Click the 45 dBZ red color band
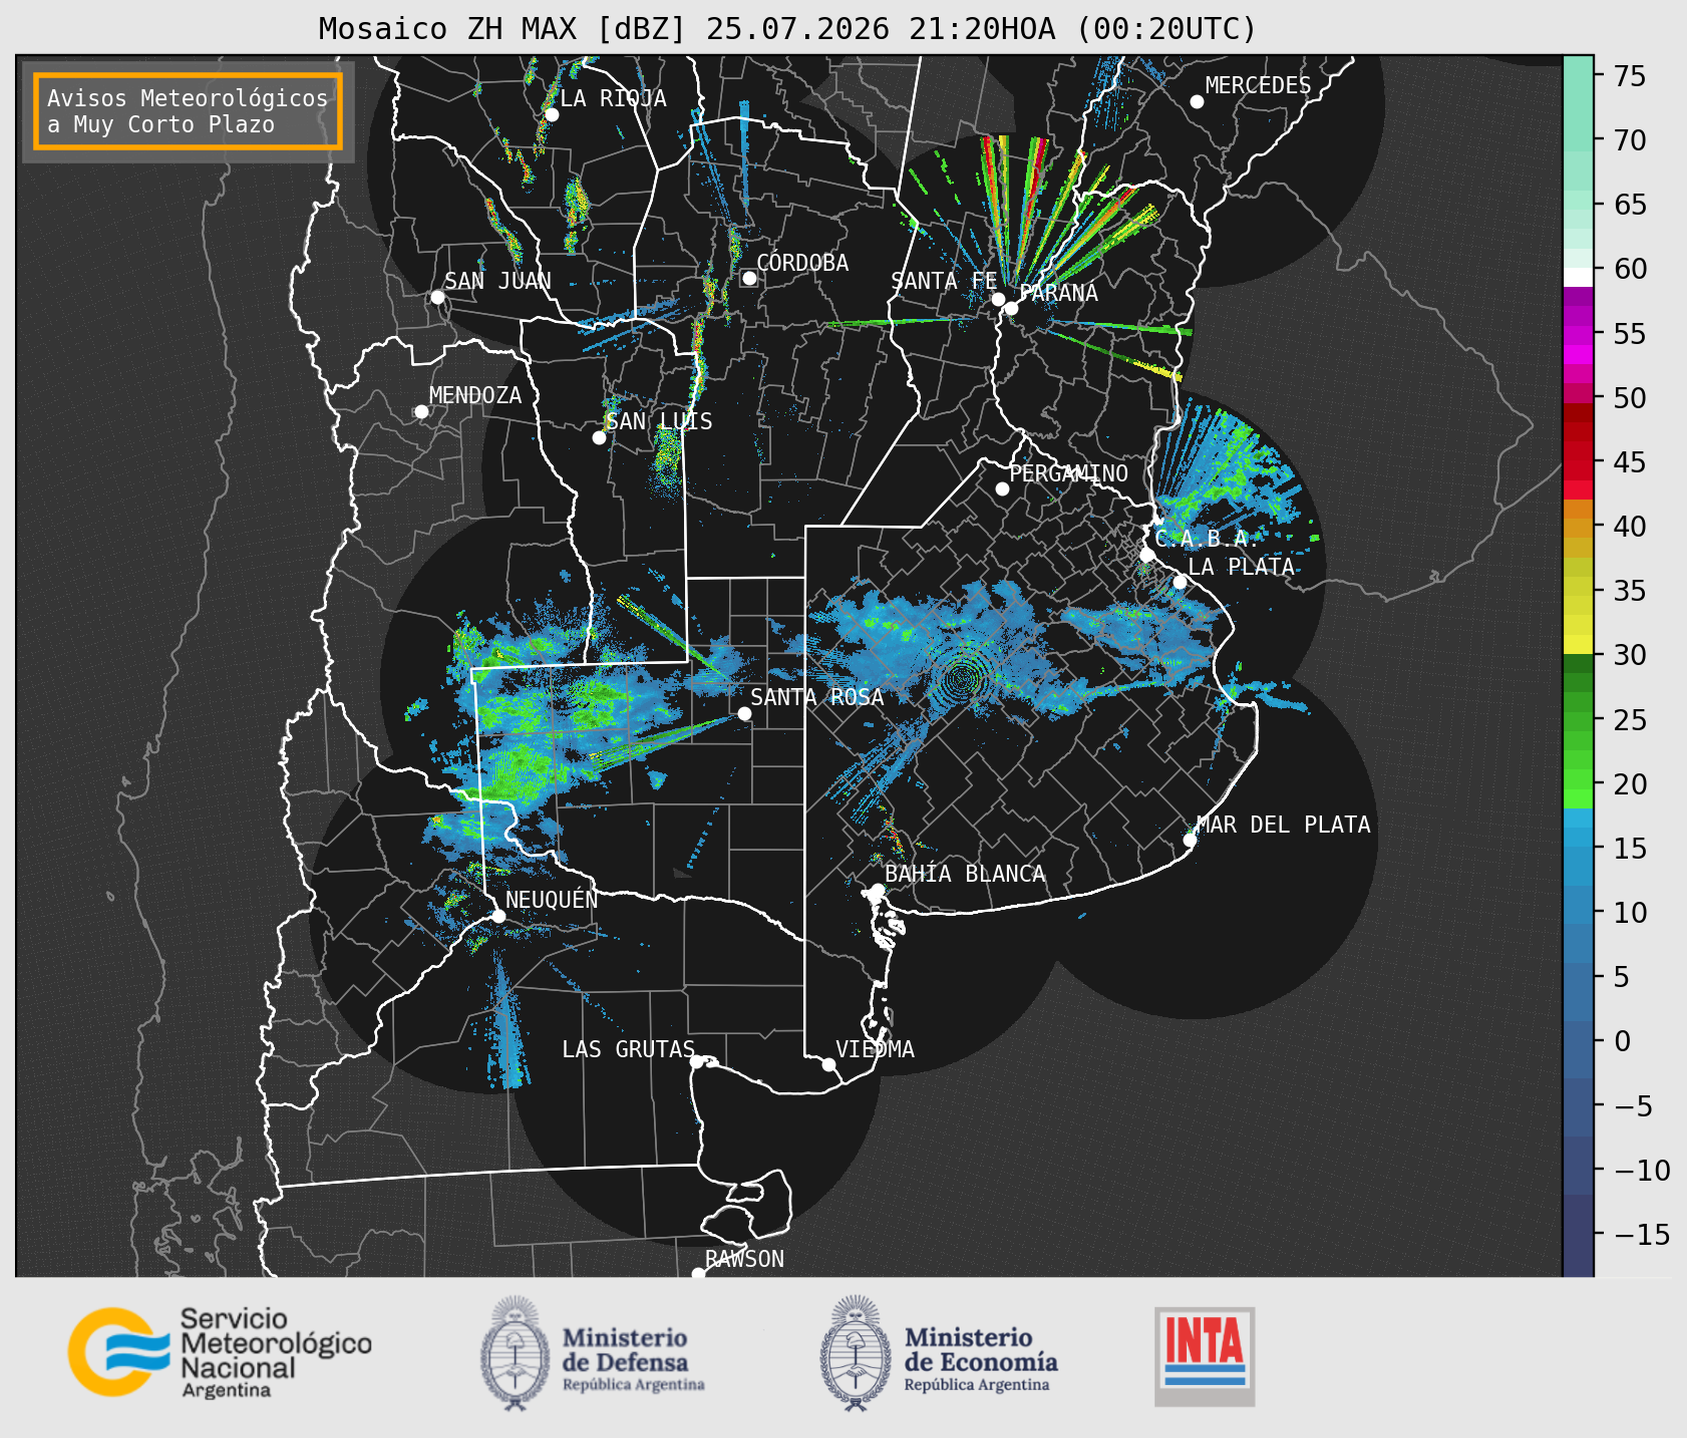Screen dimensions: 1687x1438 pyautogui.click(x=1577, y=462)
